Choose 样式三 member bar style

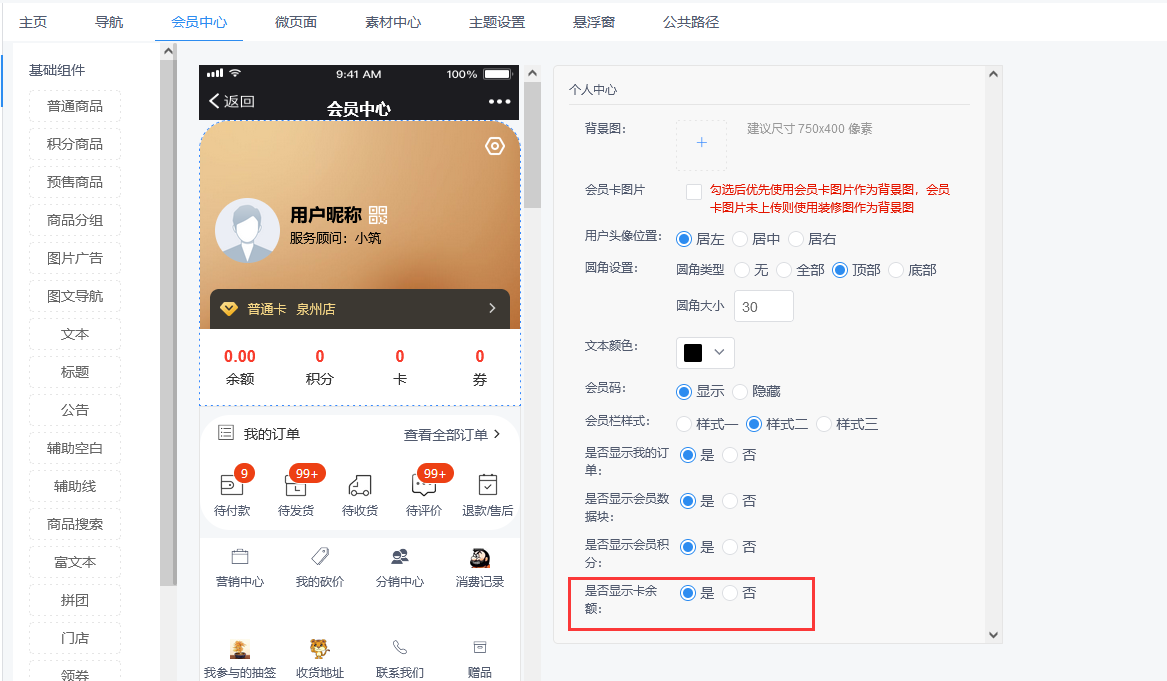click(x=823, y=424)
